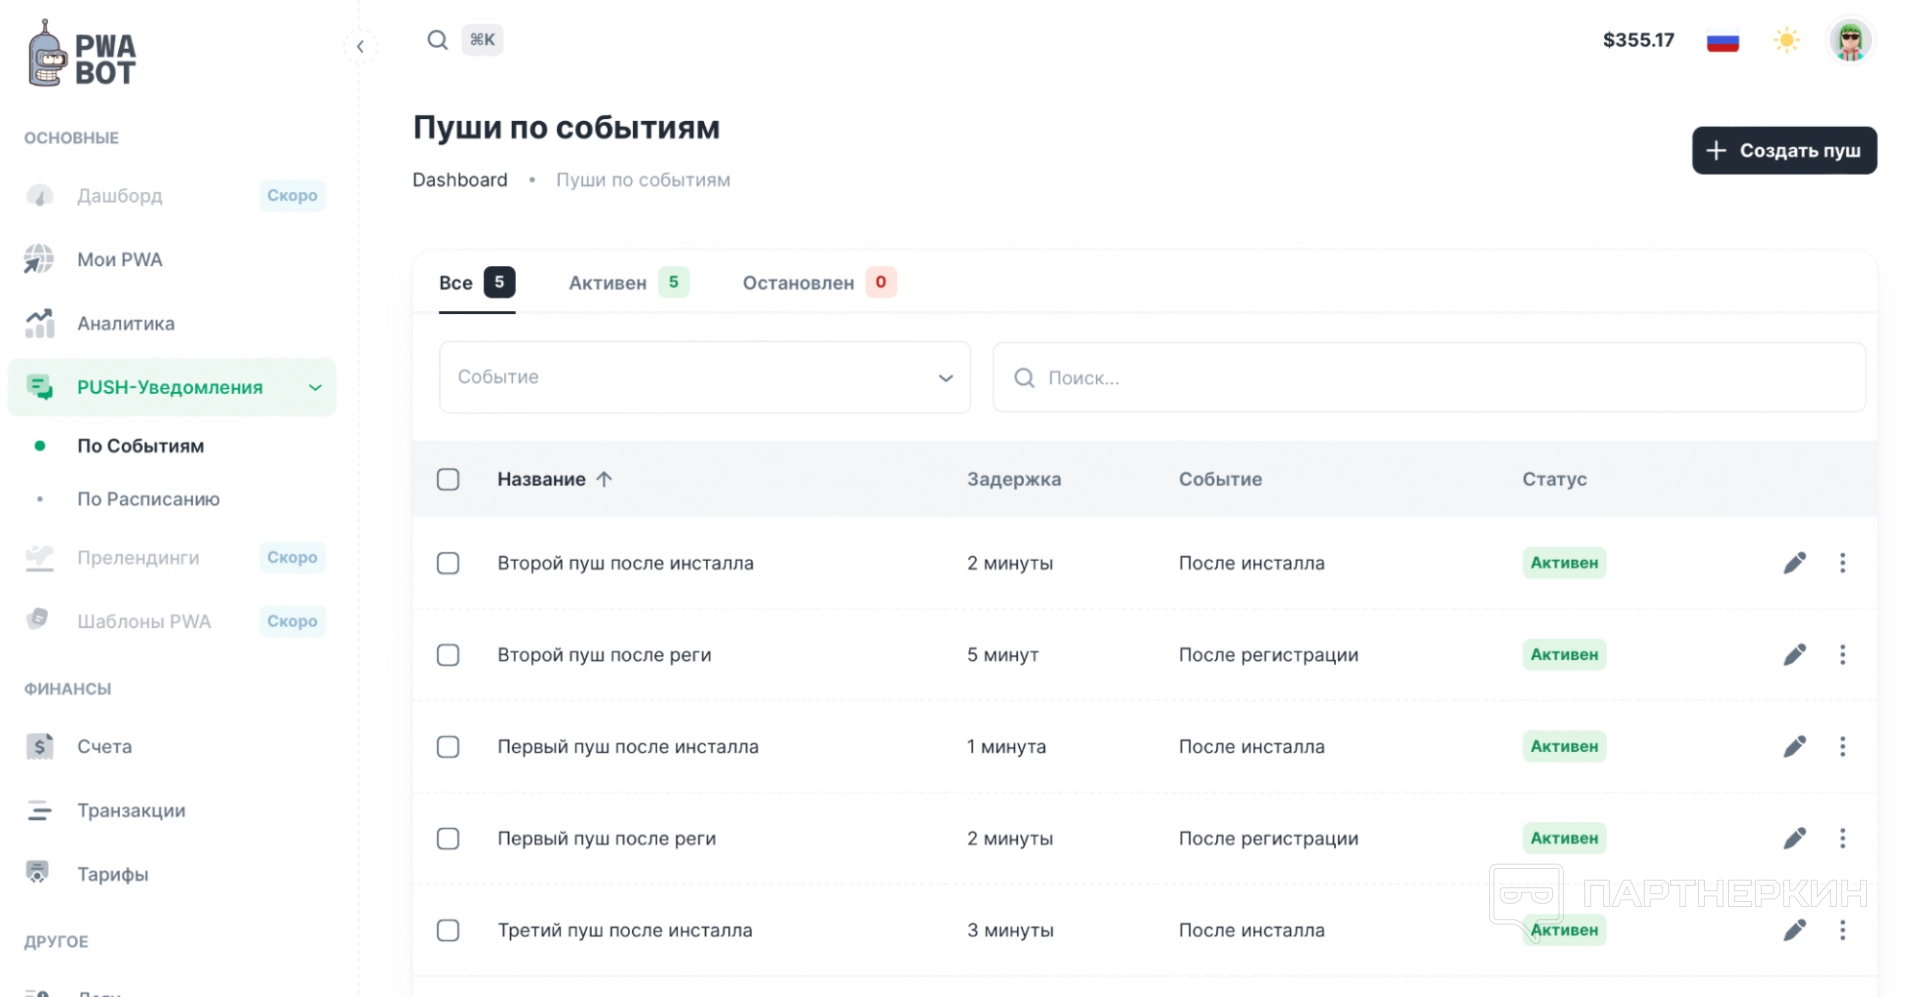This screenshot has width=1920, height=997.
Task: Go to the Dashboard breadcrumb link
Action: 460,180
